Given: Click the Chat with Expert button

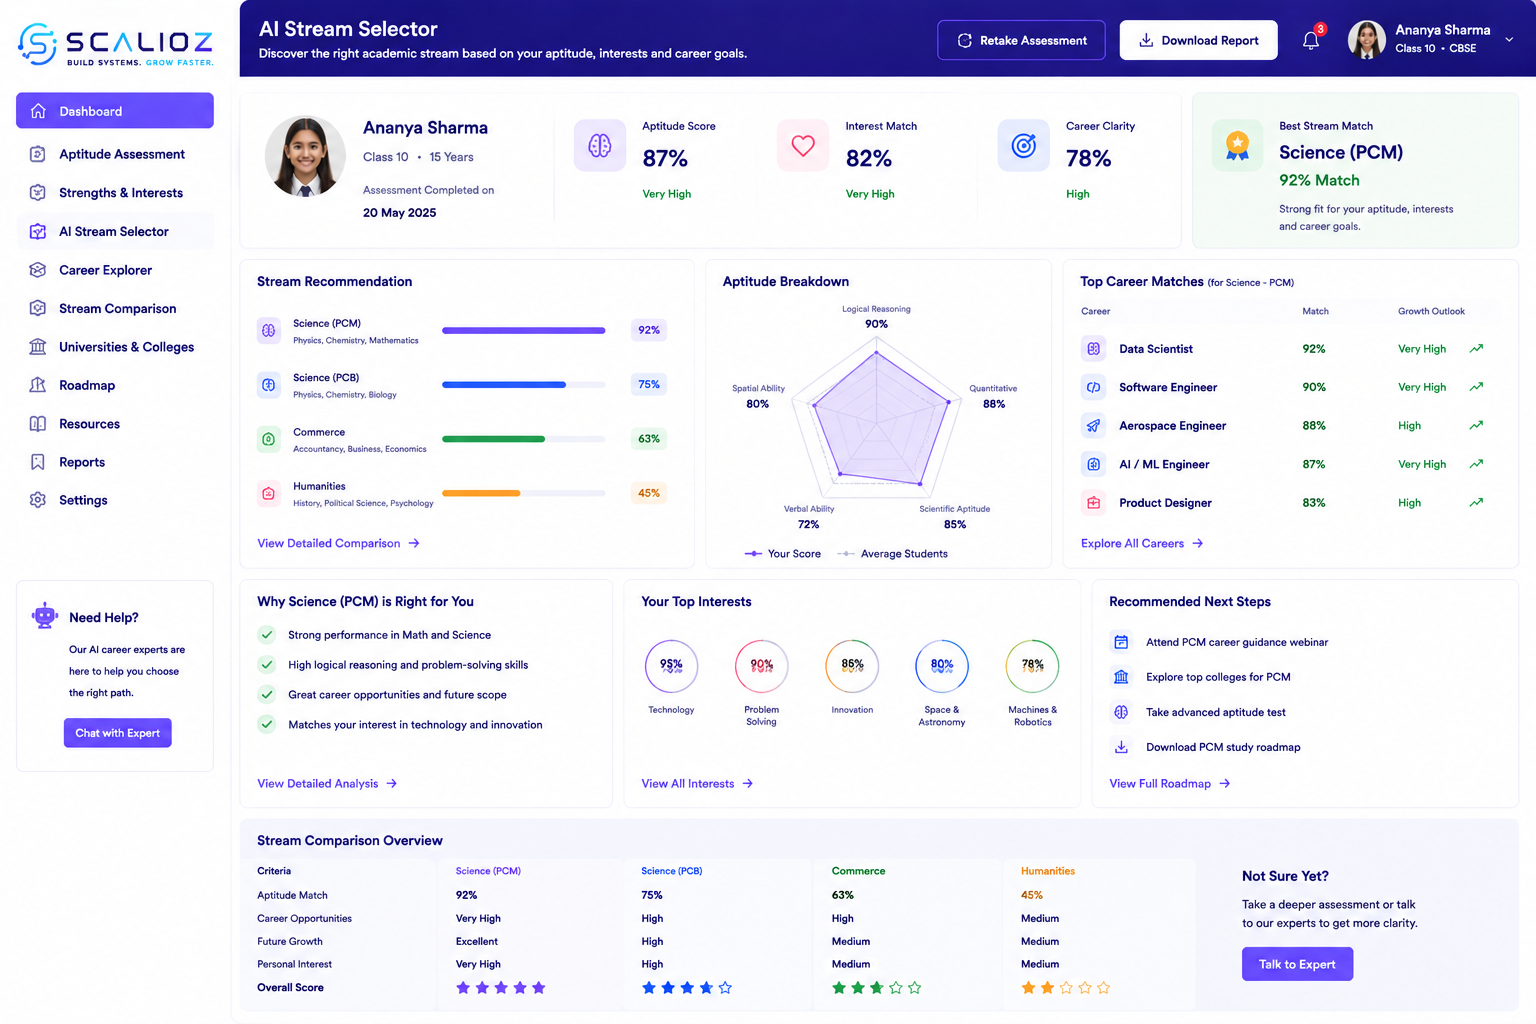Looking at the screenshot, I should tap(118, 733).
